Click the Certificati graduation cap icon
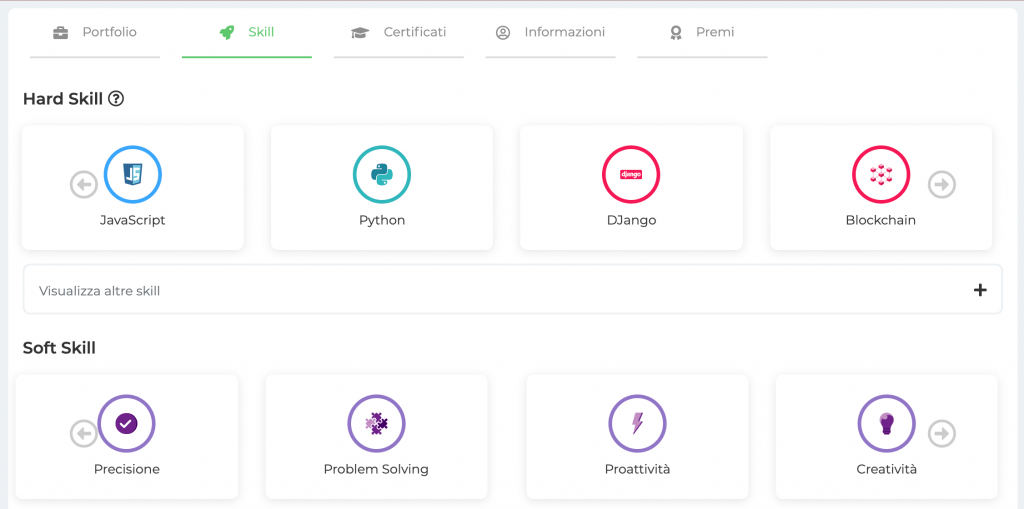The image size is (1024, 509). [x=360, y=33]
